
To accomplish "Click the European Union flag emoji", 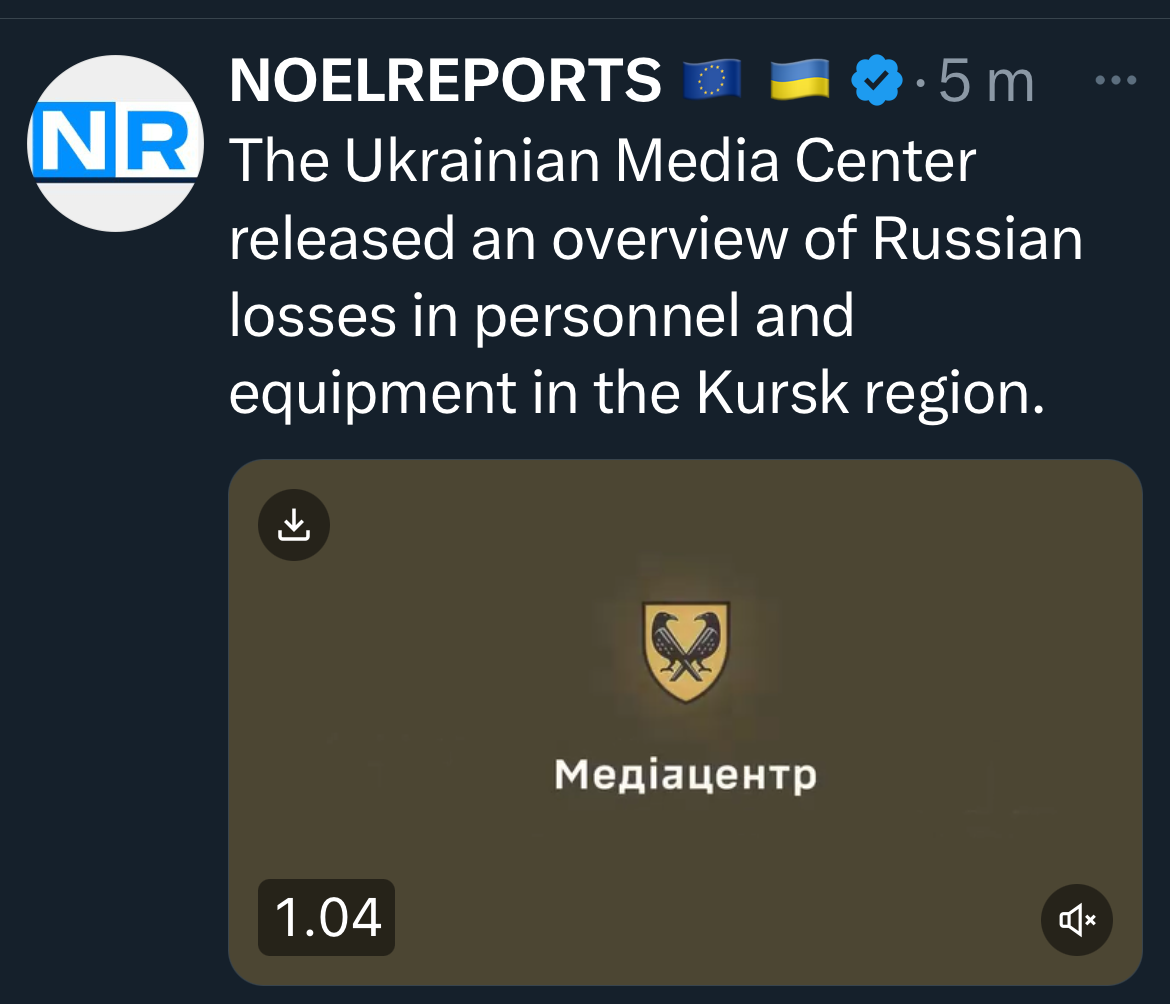I will click(x=713, y=80).
